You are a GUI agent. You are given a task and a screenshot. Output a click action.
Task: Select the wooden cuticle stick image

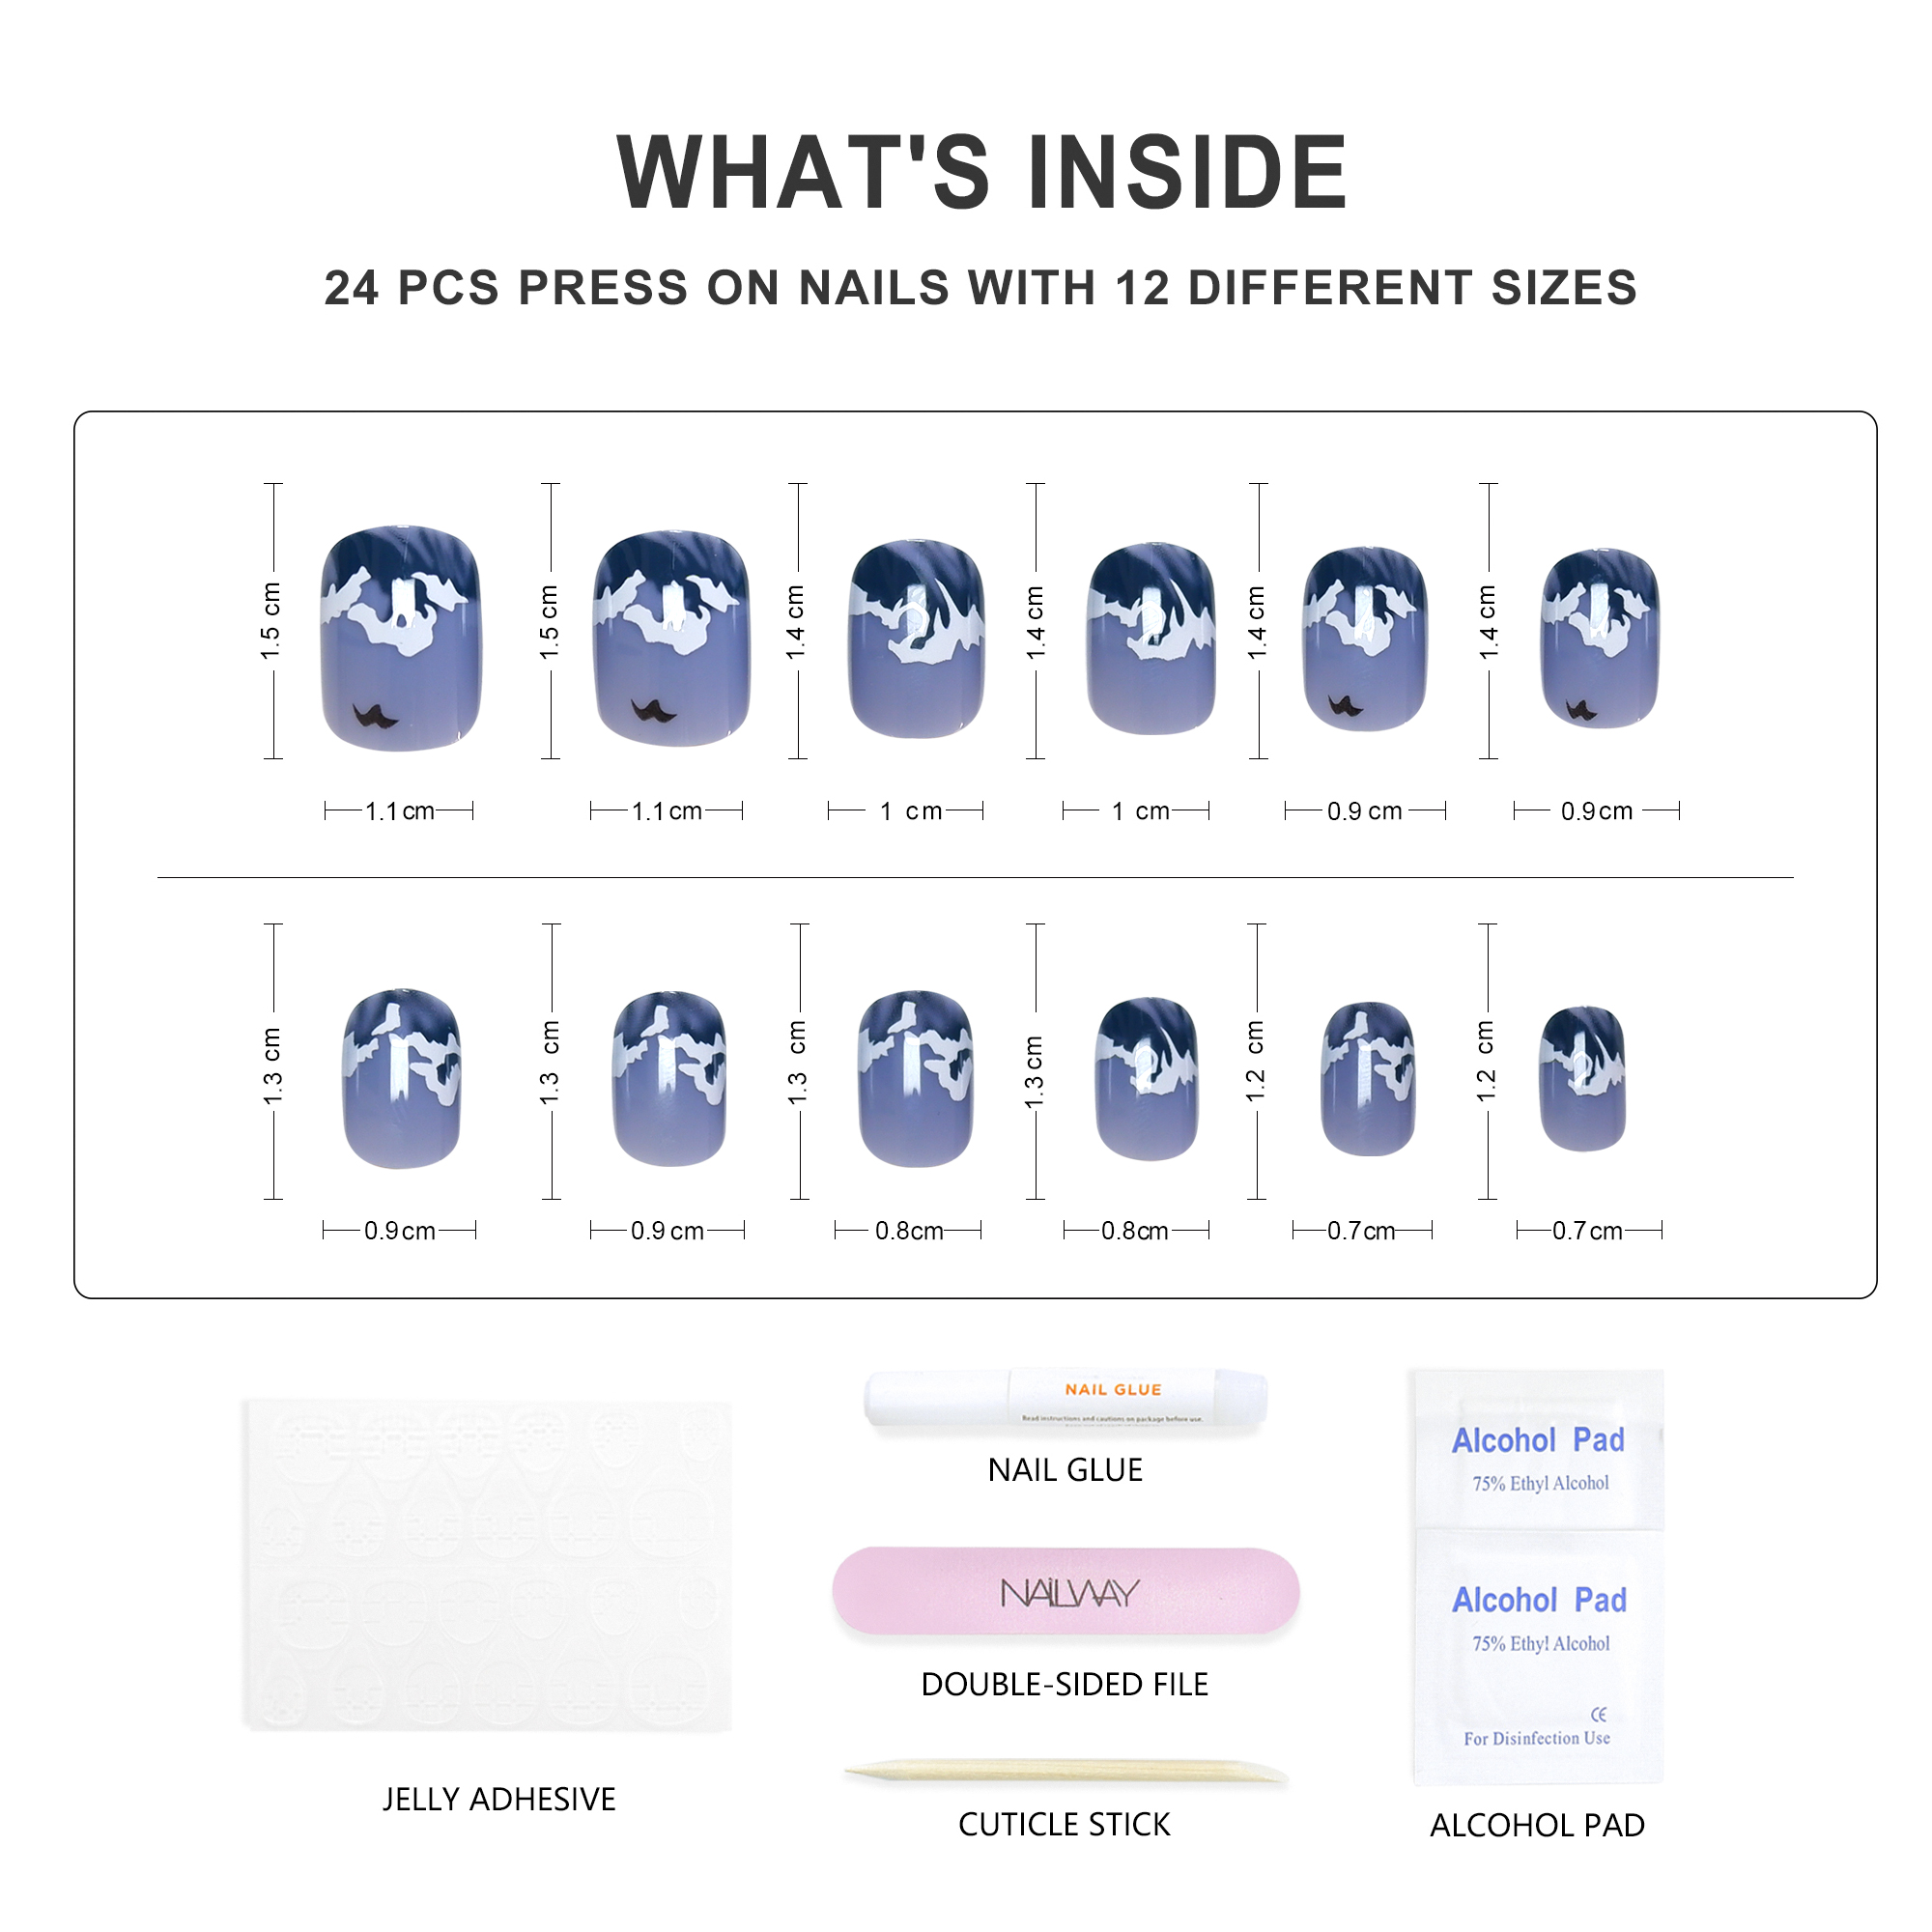[x=1066, y=1773]
